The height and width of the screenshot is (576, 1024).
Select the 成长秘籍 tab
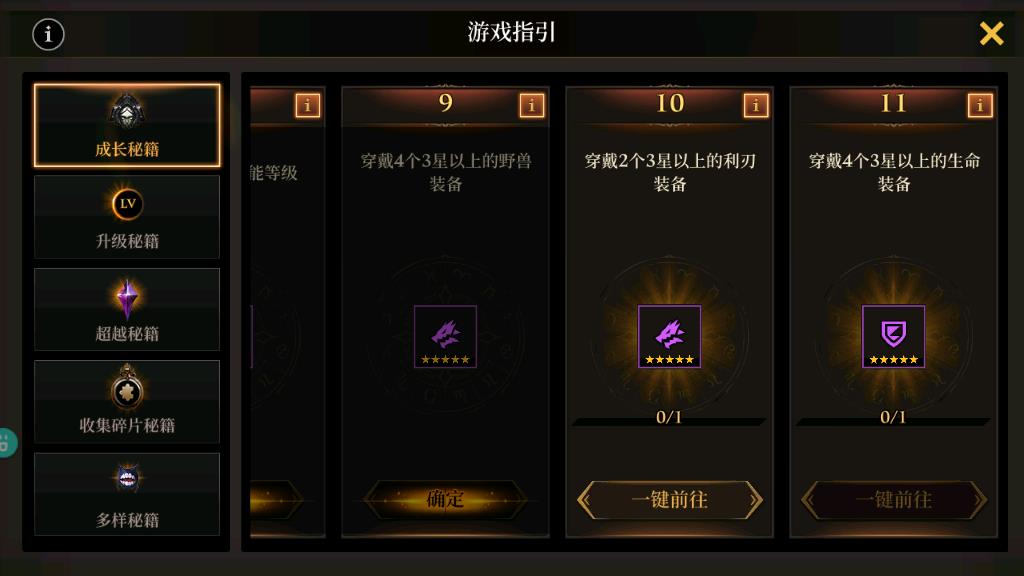pyautogui.click(x=127, y=125)
